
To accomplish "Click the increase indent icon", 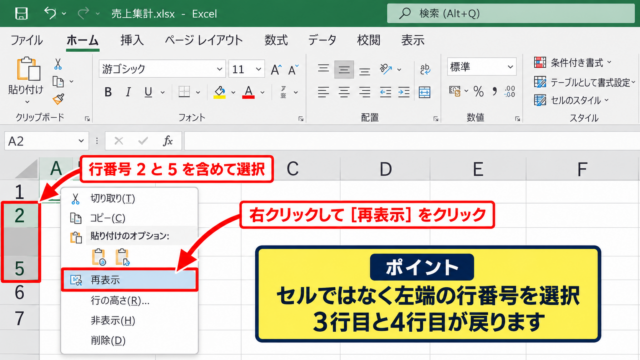I will click(x=404, y=92).
